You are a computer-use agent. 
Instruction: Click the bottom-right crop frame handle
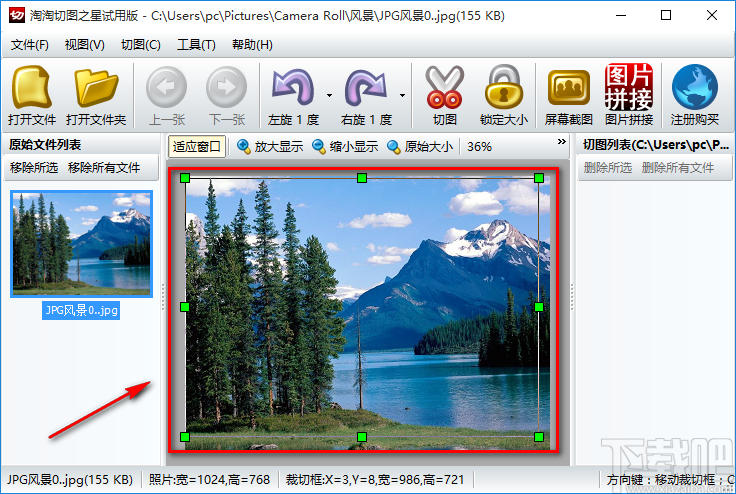coord(539,437)
